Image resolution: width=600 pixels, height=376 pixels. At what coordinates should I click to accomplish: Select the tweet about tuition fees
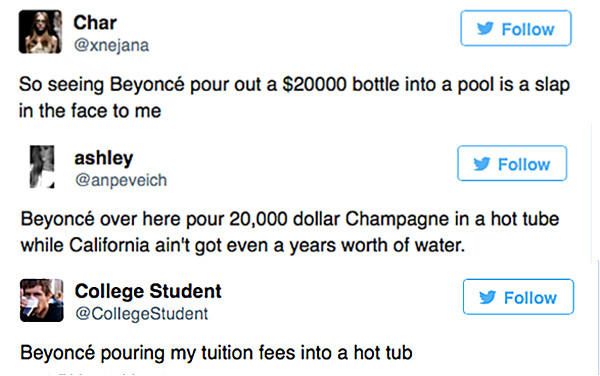[216, 353]
